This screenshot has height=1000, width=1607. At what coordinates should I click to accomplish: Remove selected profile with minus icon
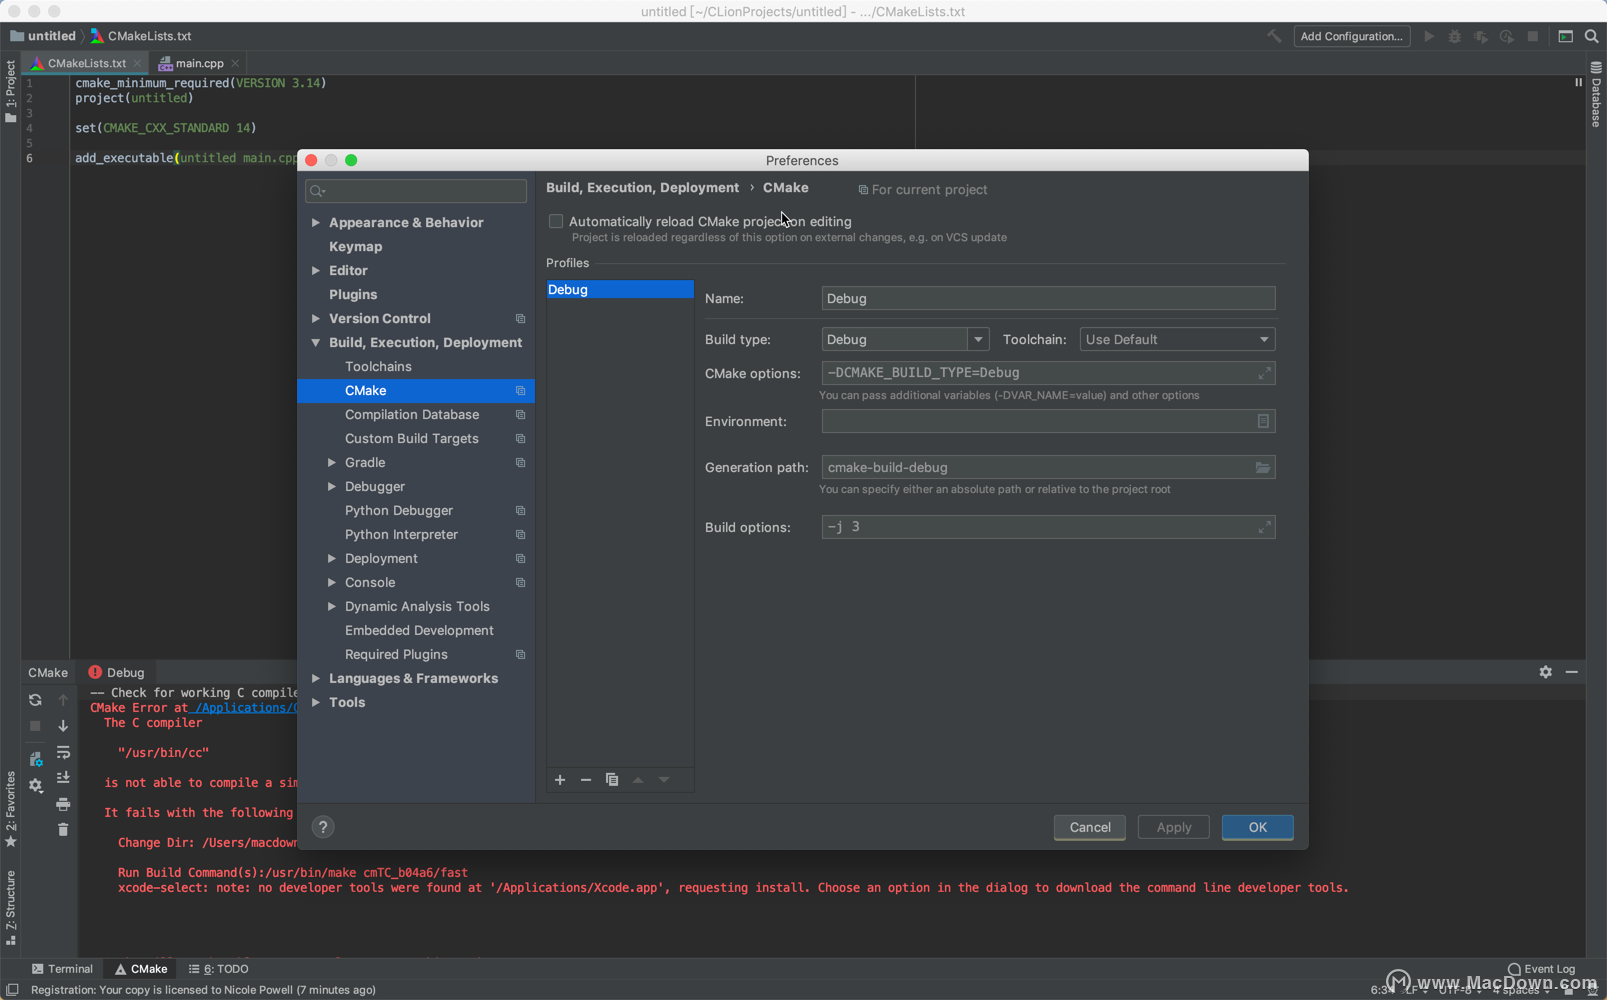point(586,780)
